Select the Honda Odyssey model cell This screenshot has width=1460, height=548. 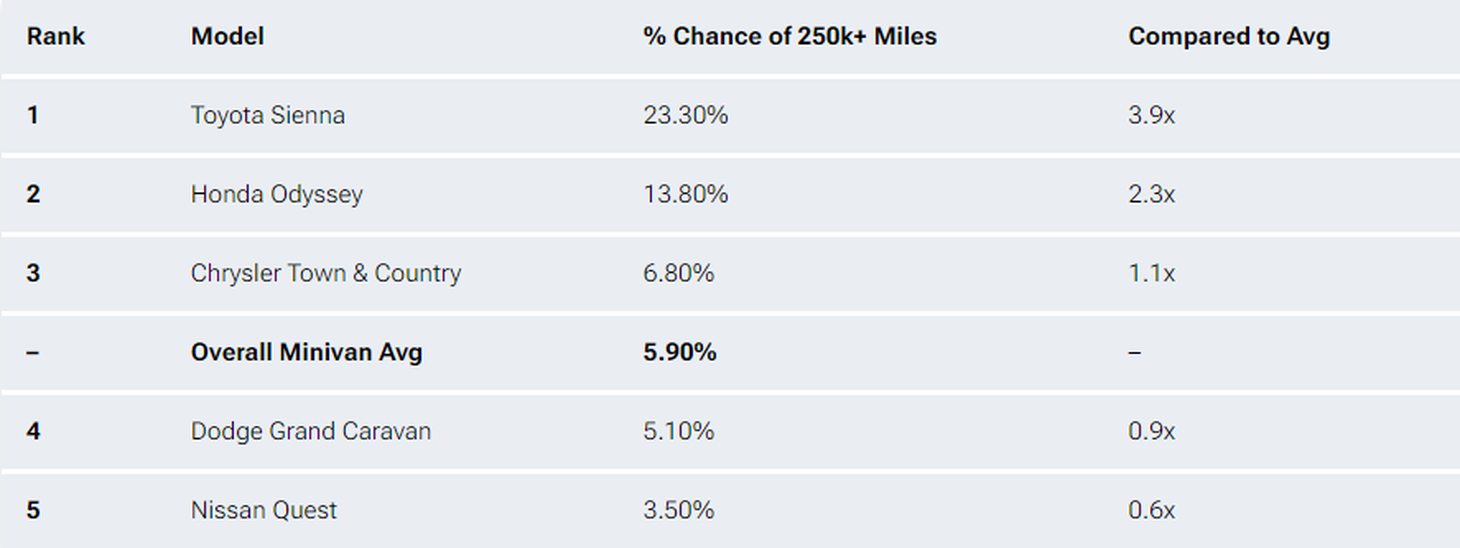(277, 194)
